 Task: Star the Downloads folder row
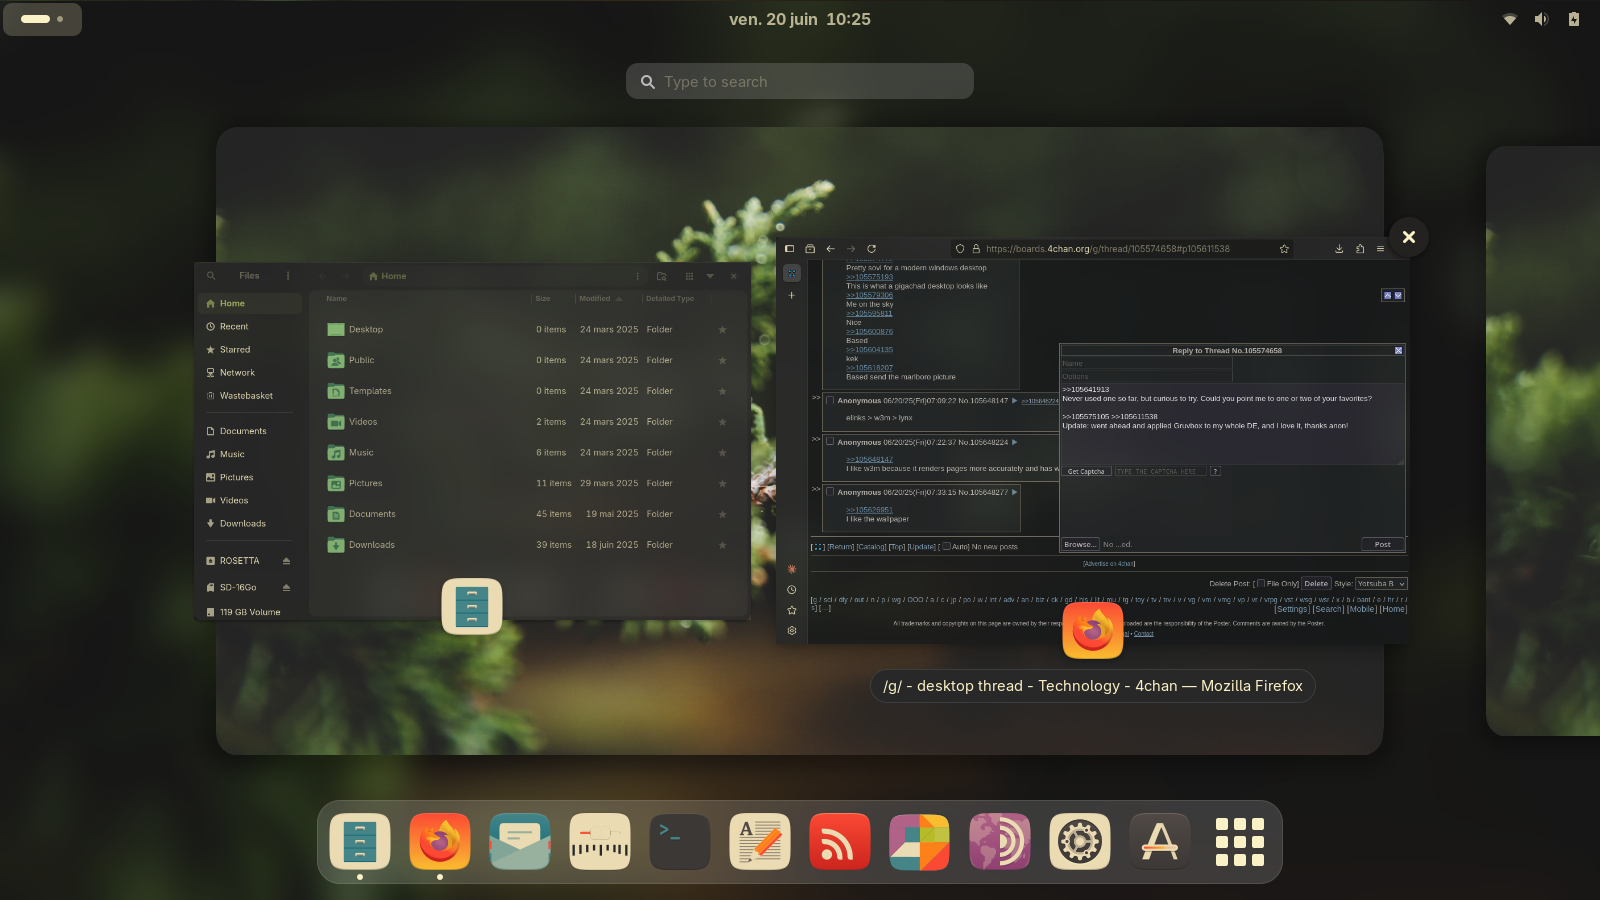[722, 545]
